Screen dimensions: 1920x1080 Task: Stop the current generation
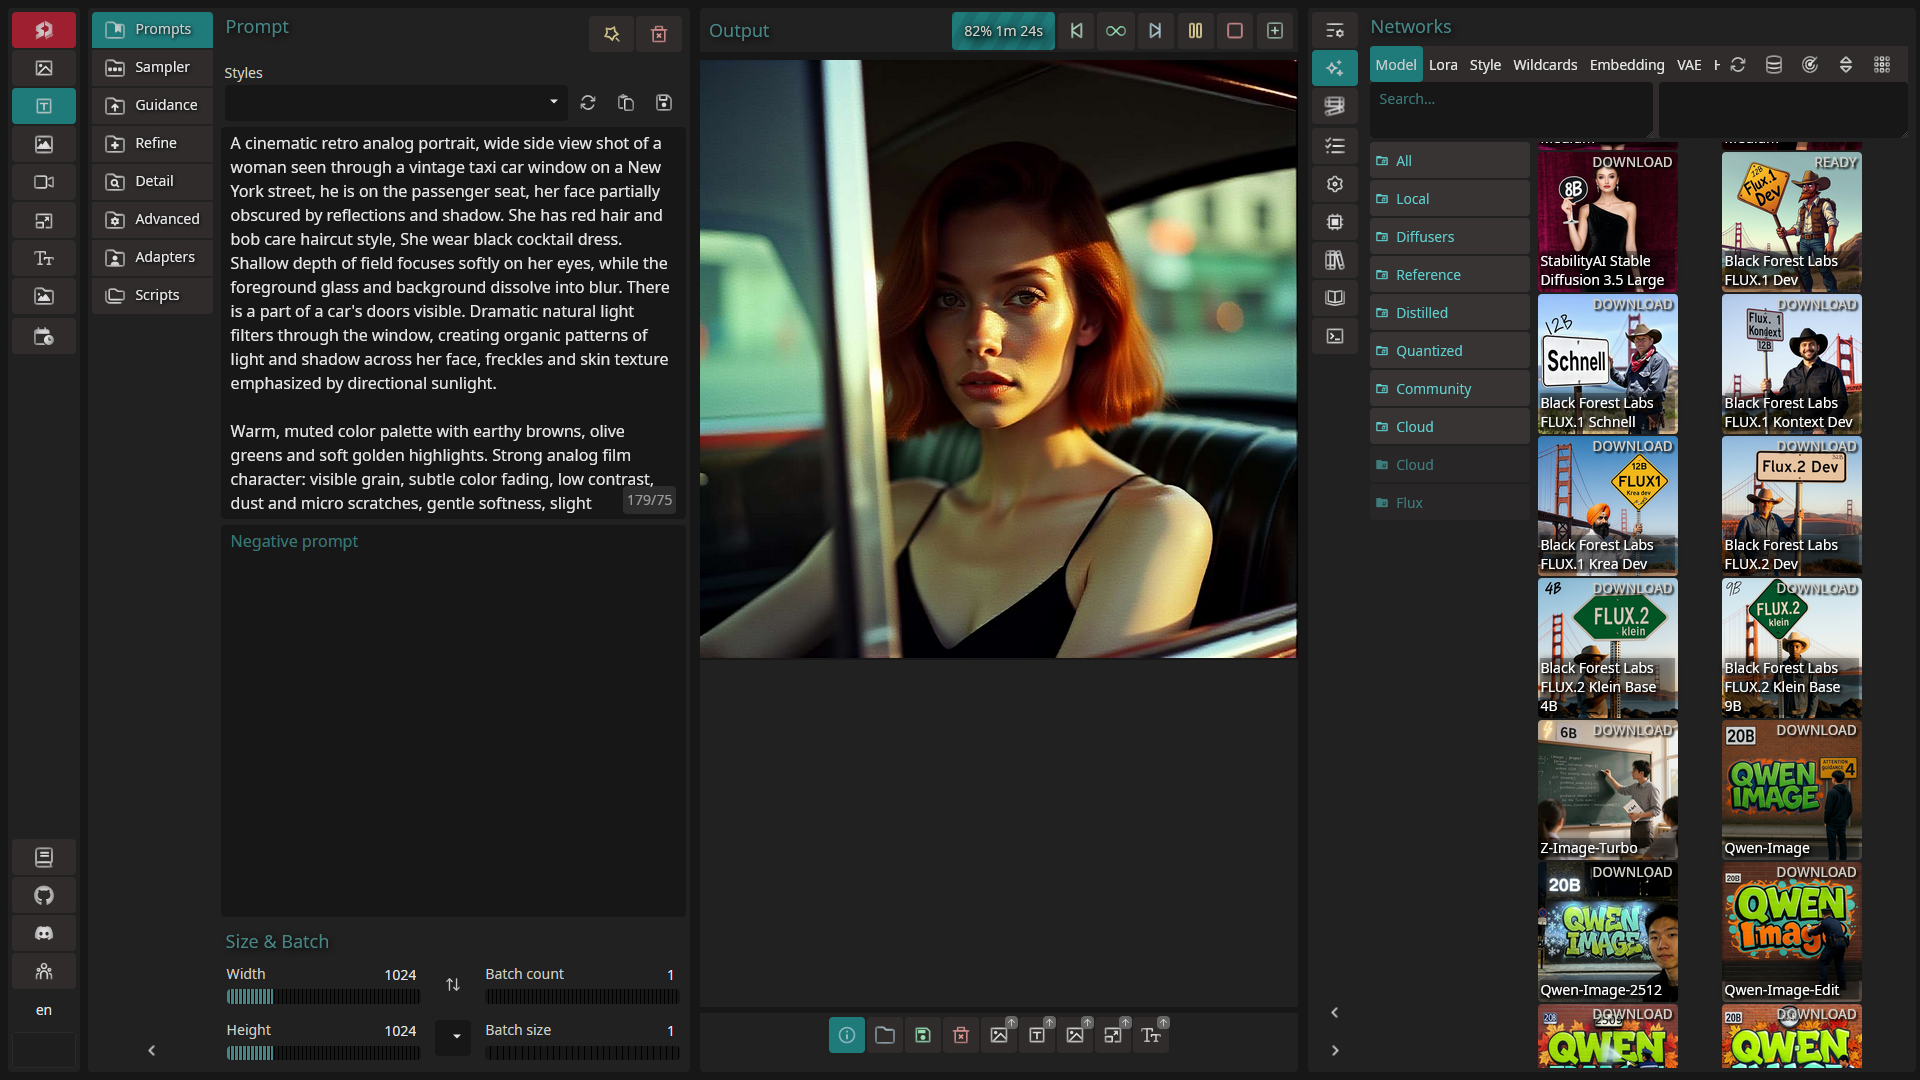1235,31
